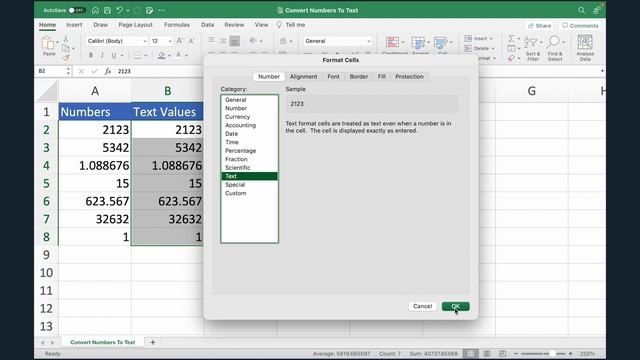Open the Format as Table icon
The height and width of the screenshot is (360, 640).
418,42
